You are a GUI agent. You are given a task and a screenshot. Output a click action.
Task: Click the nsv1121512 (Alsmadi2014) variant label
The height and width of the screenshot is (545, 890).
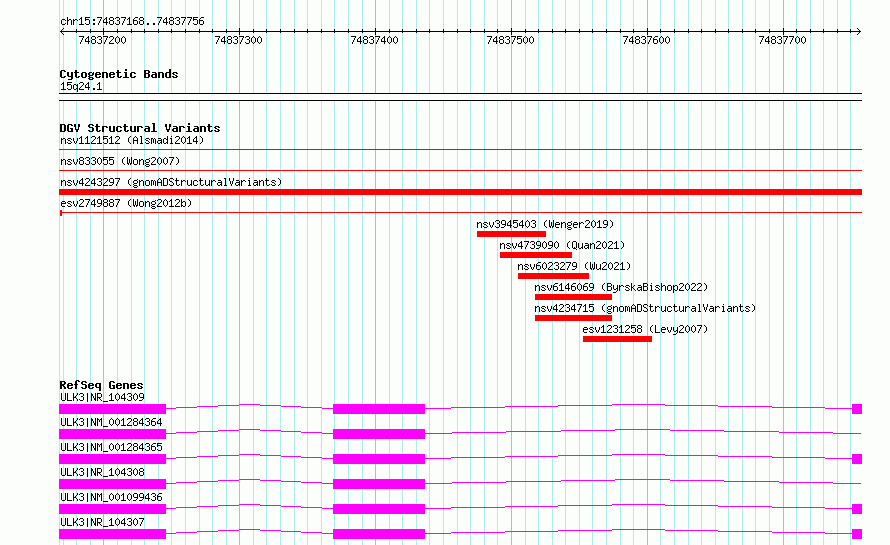pyautogui.click(x=132, y=140)
